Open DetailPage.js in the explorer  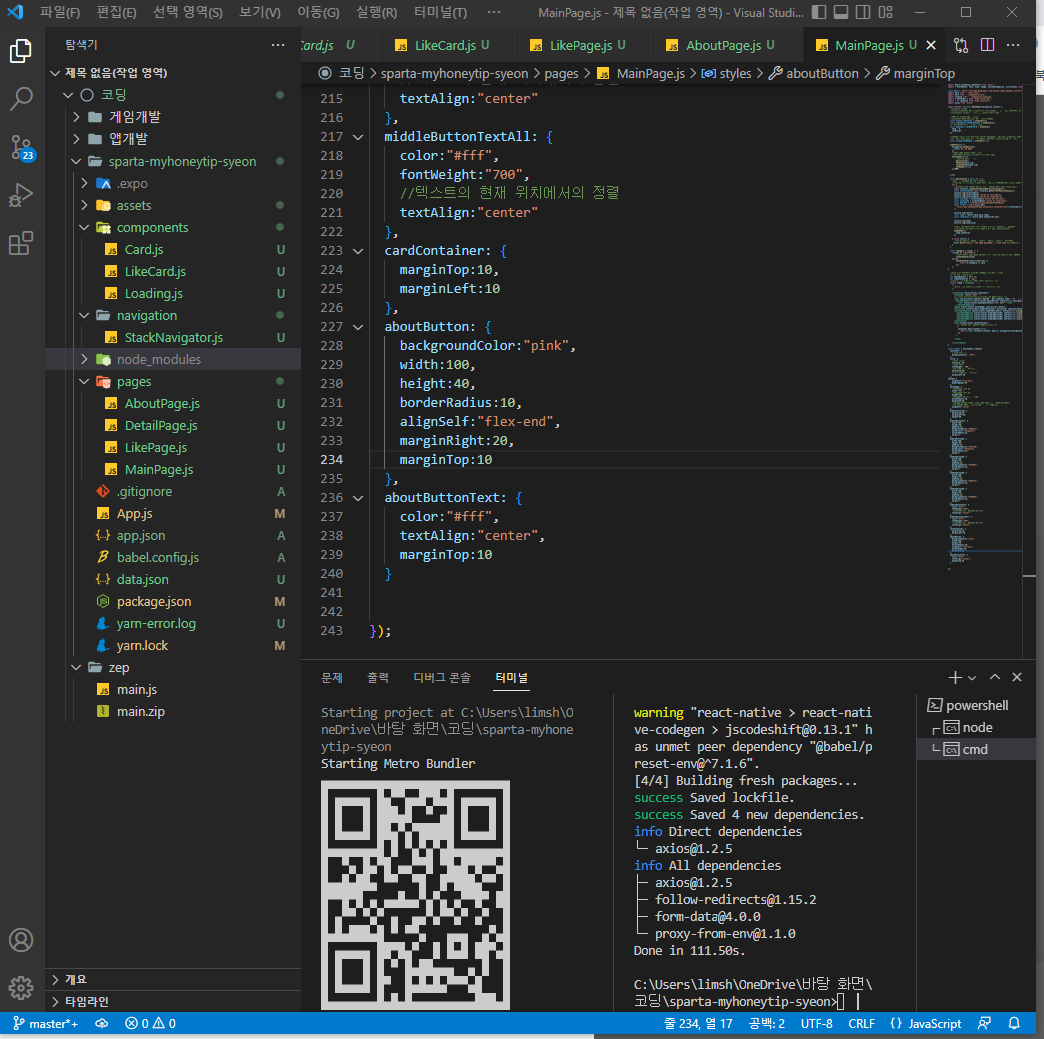[x=173, y=425]
